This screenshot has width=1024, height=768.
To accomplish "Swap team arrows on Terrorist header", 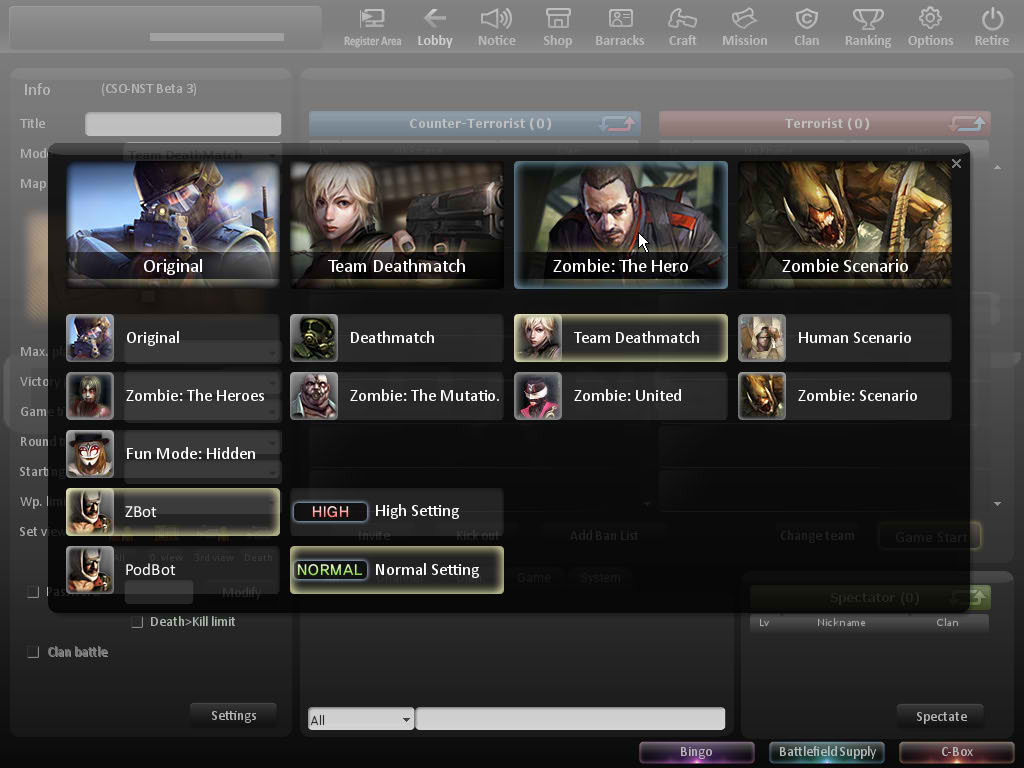I will 967,123.
